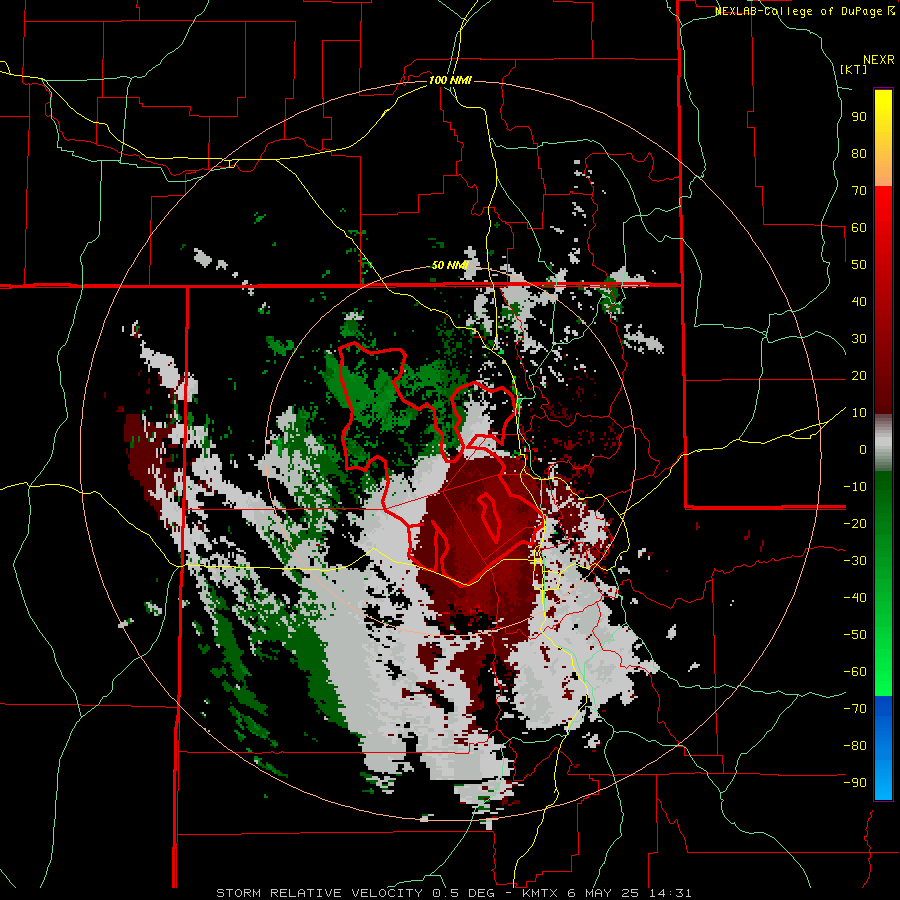Click the "NEXR" label above the color bar

[879, 60]
